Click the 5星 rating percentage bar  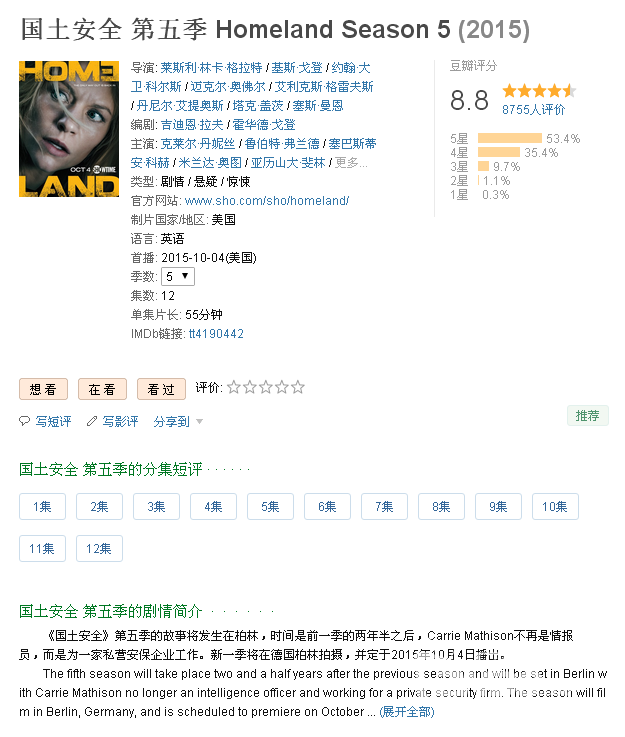510,138
